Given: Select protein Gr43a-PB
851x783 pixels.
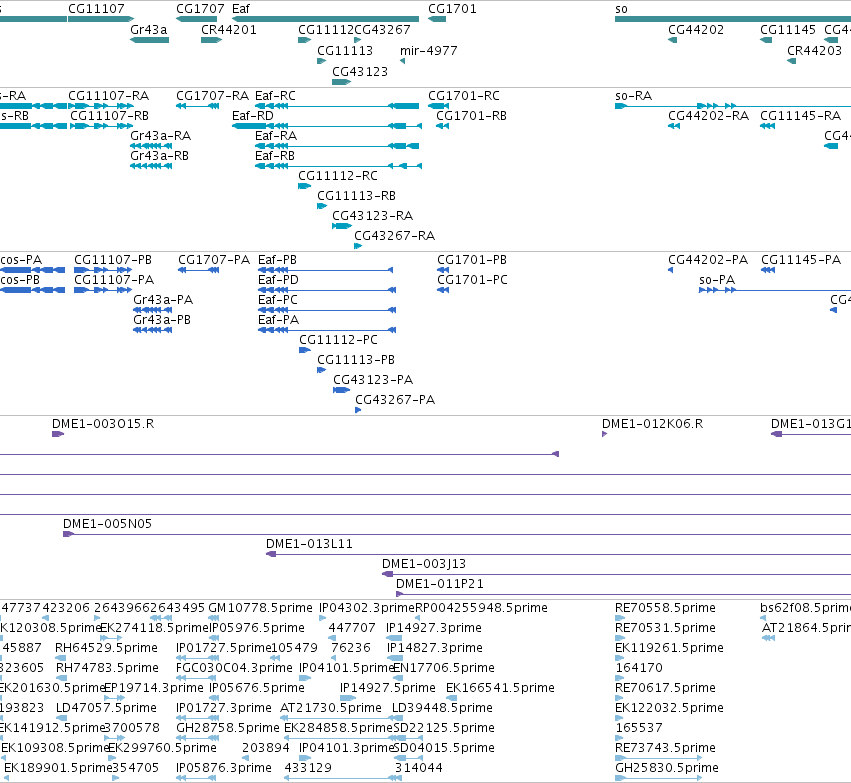Looking at the screenshot, I should (x=162, y=320).
